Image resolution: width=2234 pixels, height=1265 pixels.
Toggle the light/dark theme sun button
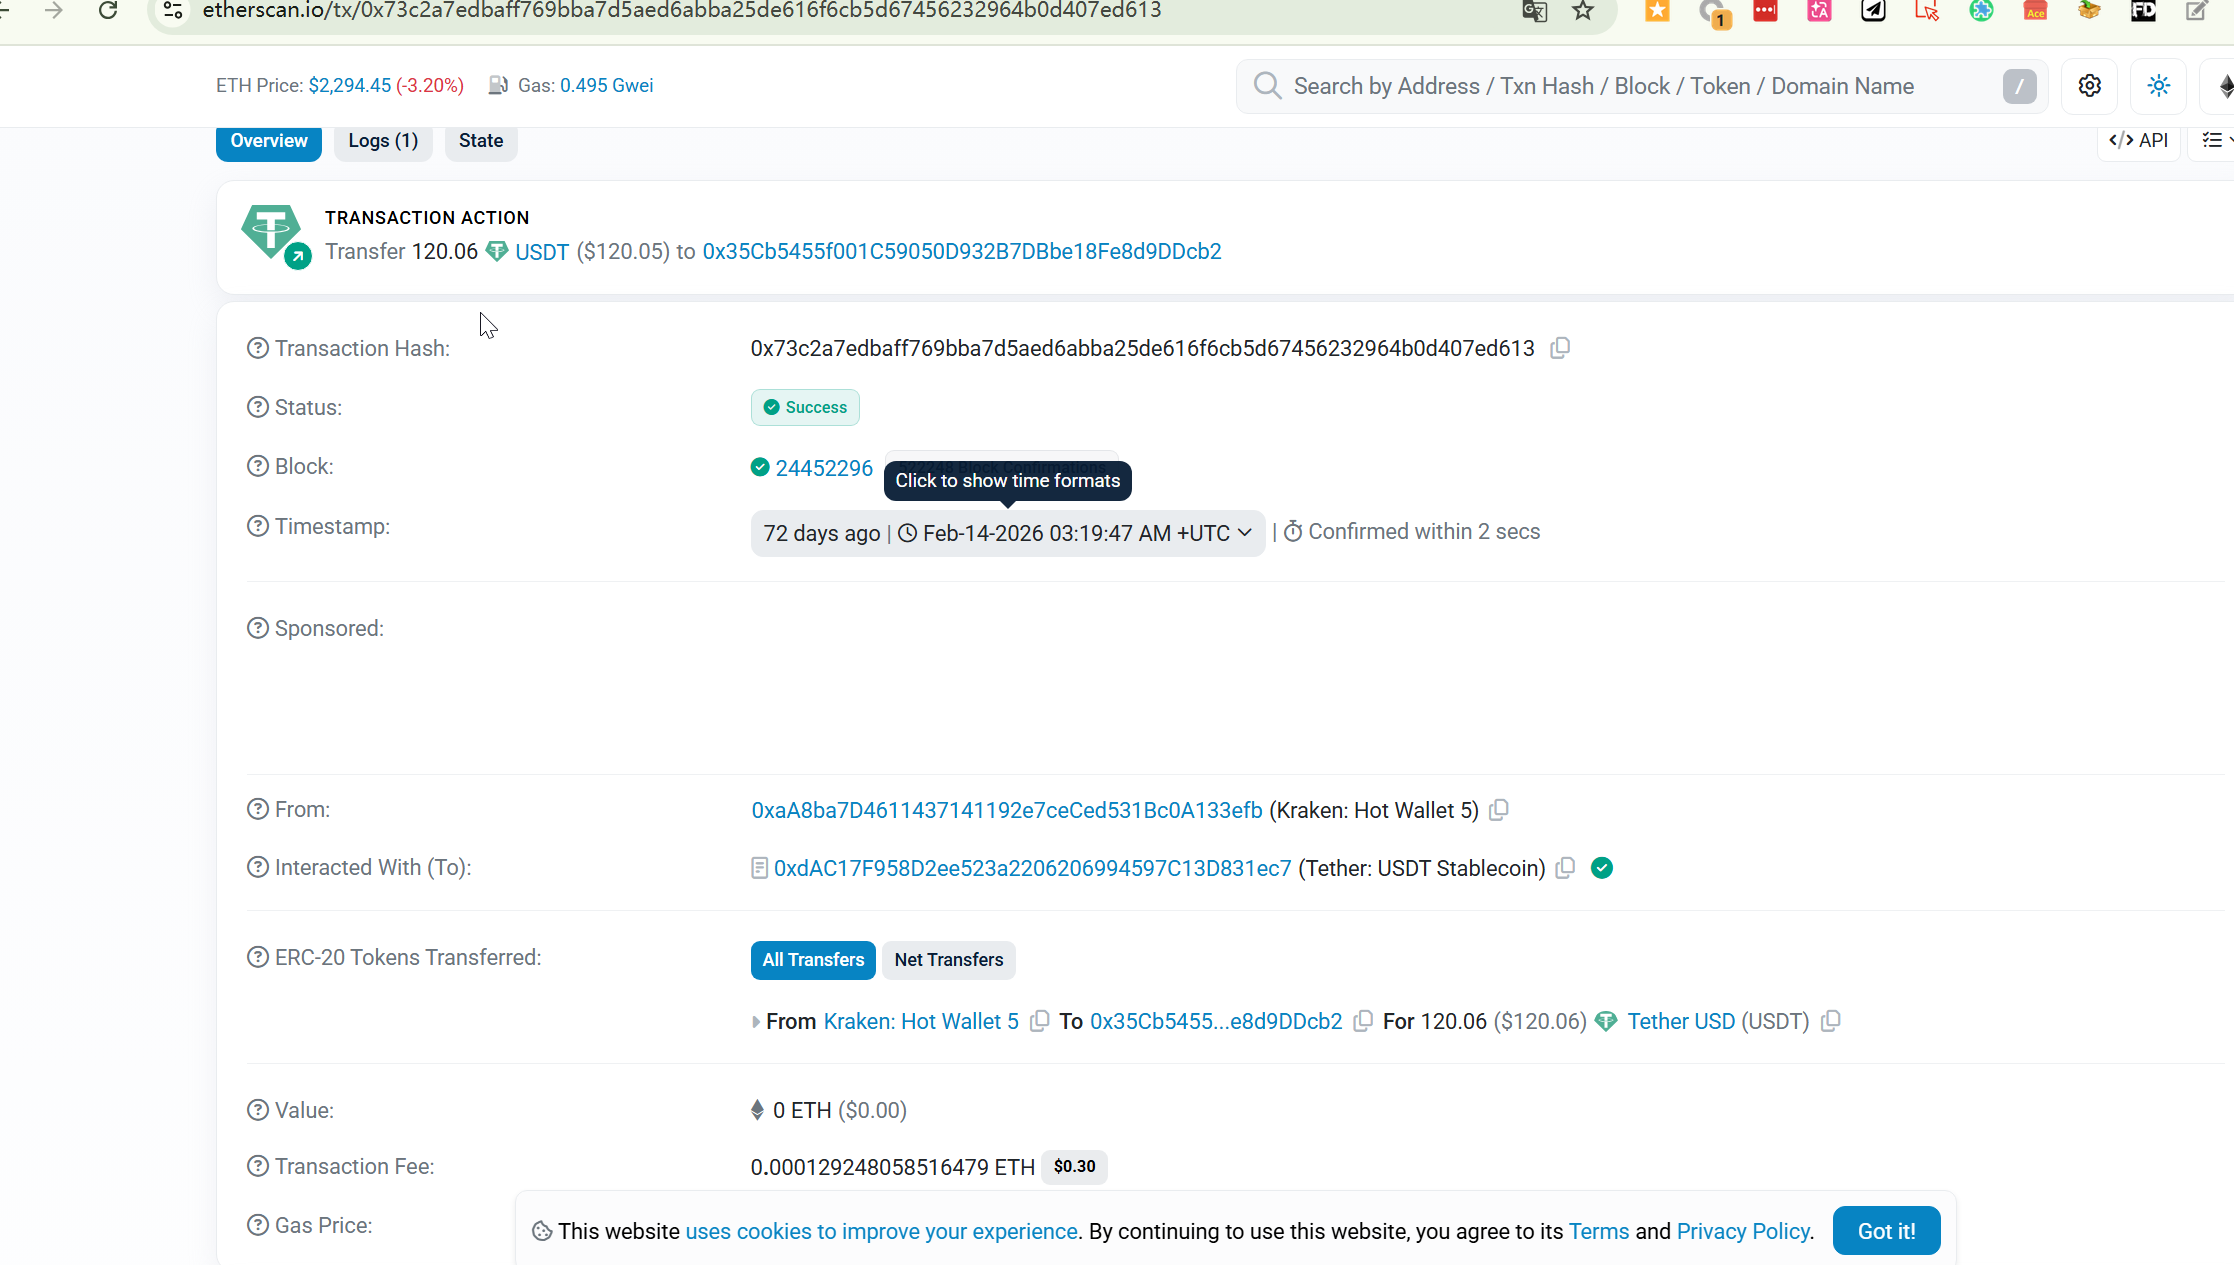pos(2159,86)
